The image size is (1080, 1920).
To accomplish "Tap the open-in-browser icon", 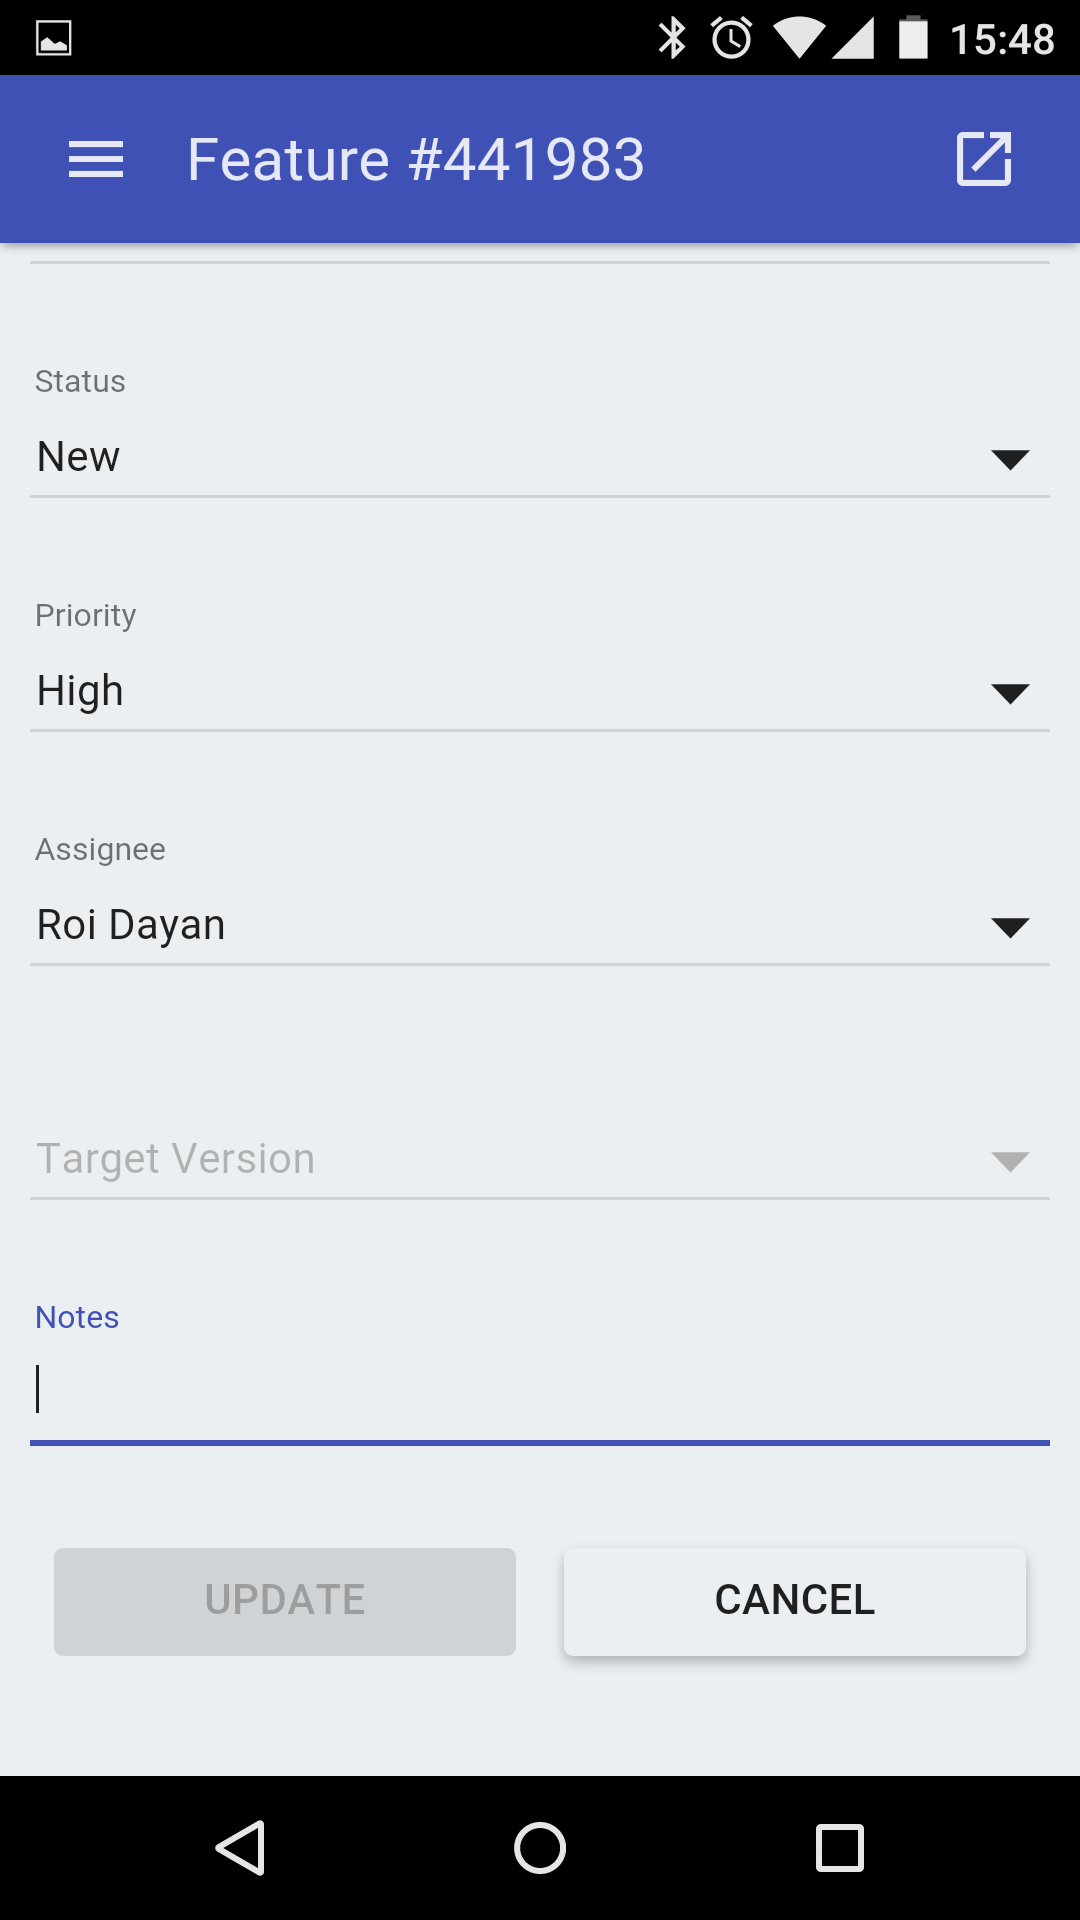I will (x=984, y=159).
